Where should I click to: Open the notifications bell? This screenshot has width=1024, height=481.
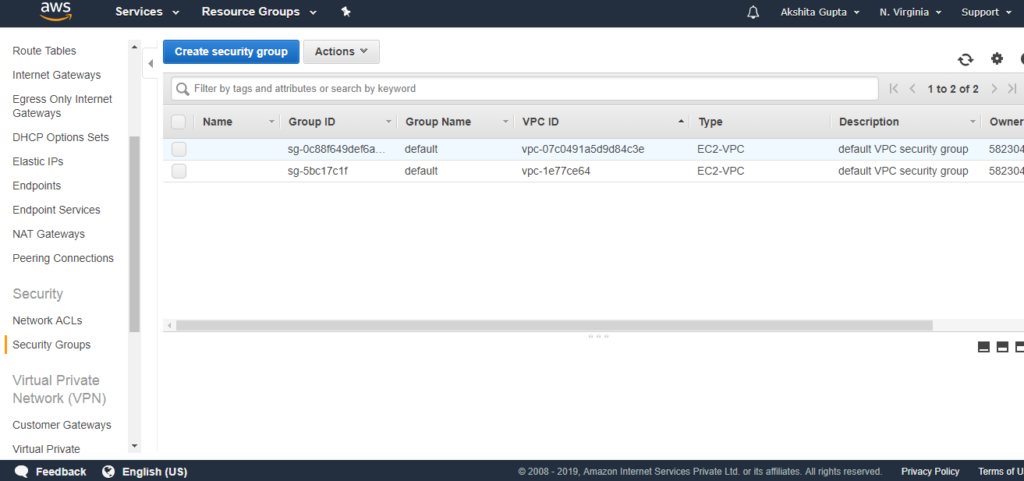click(x=753, y=12)
